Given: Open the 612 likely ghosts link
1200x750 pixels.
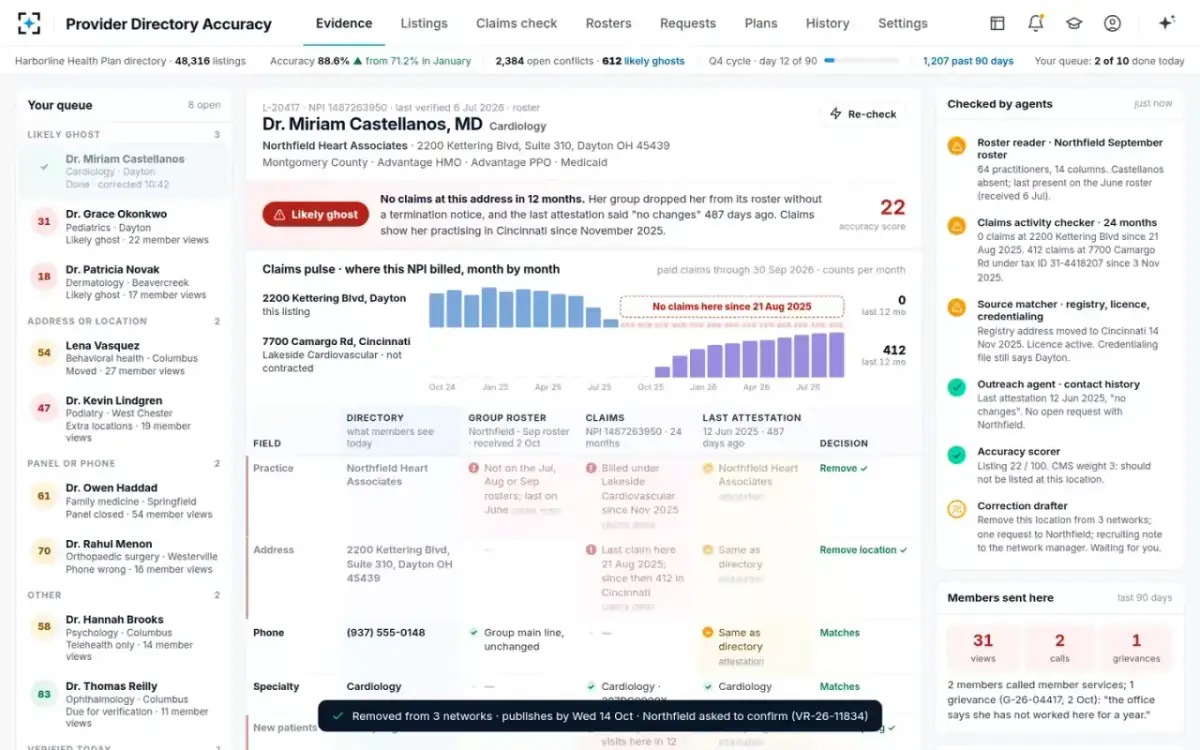Looking at the screenshot, I should (643, 61).
